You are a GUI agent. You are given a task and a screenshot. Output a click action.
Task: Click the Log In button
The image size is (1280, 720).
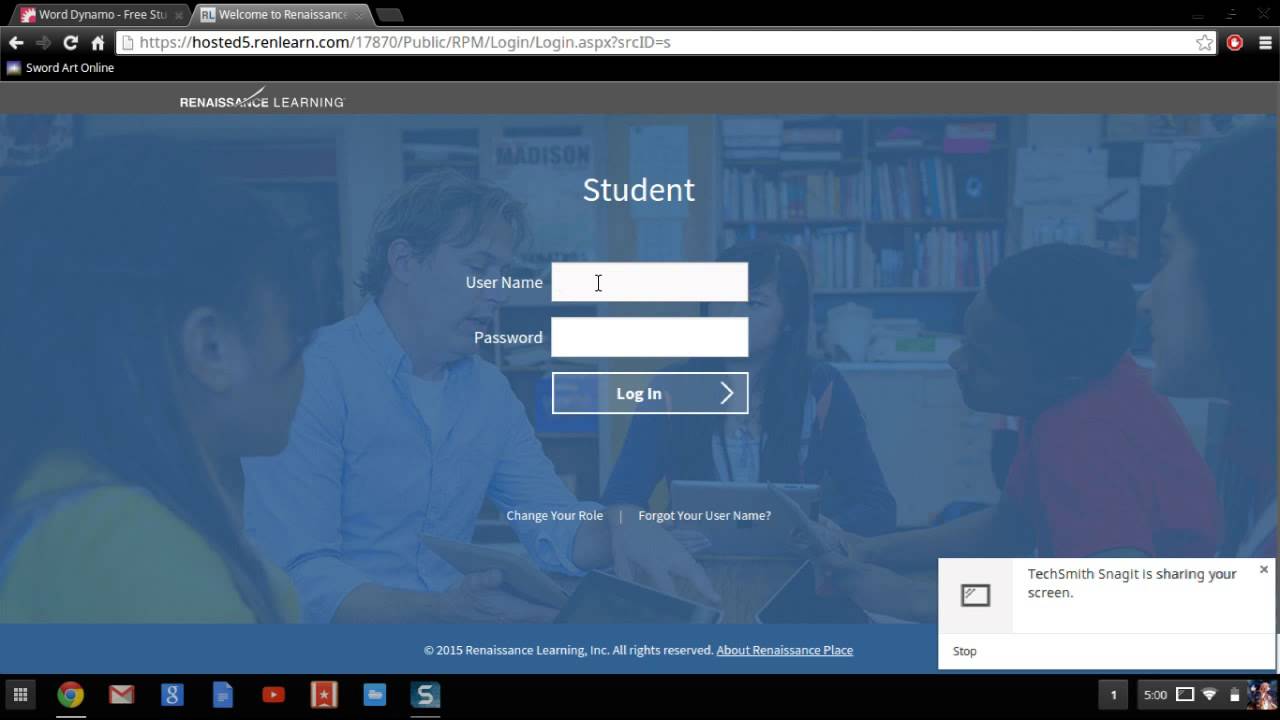tap(650, 393)
